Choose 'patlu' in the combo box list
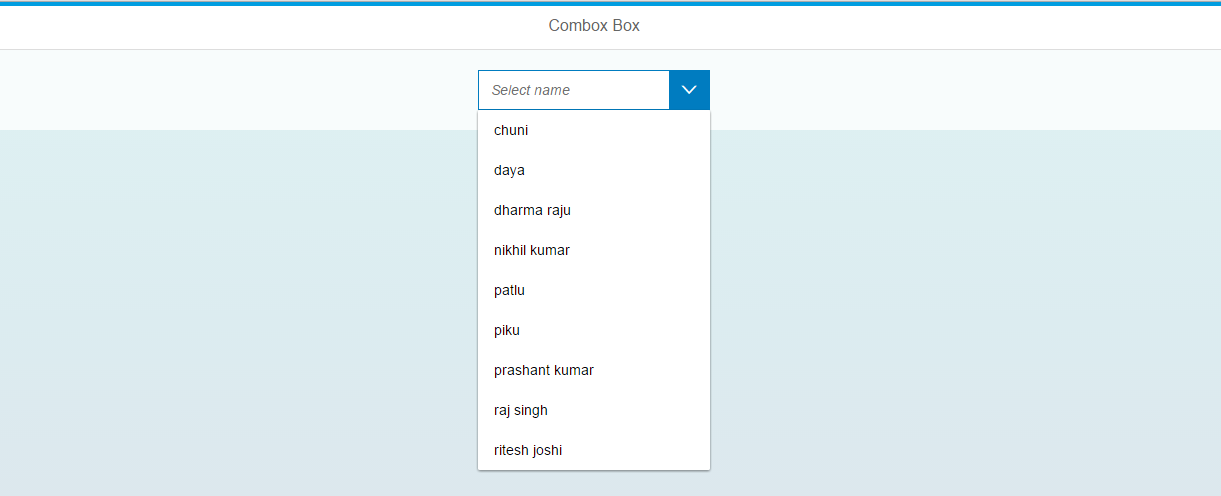The height and width of the screenshot is (496, 1221). (594, 290)
